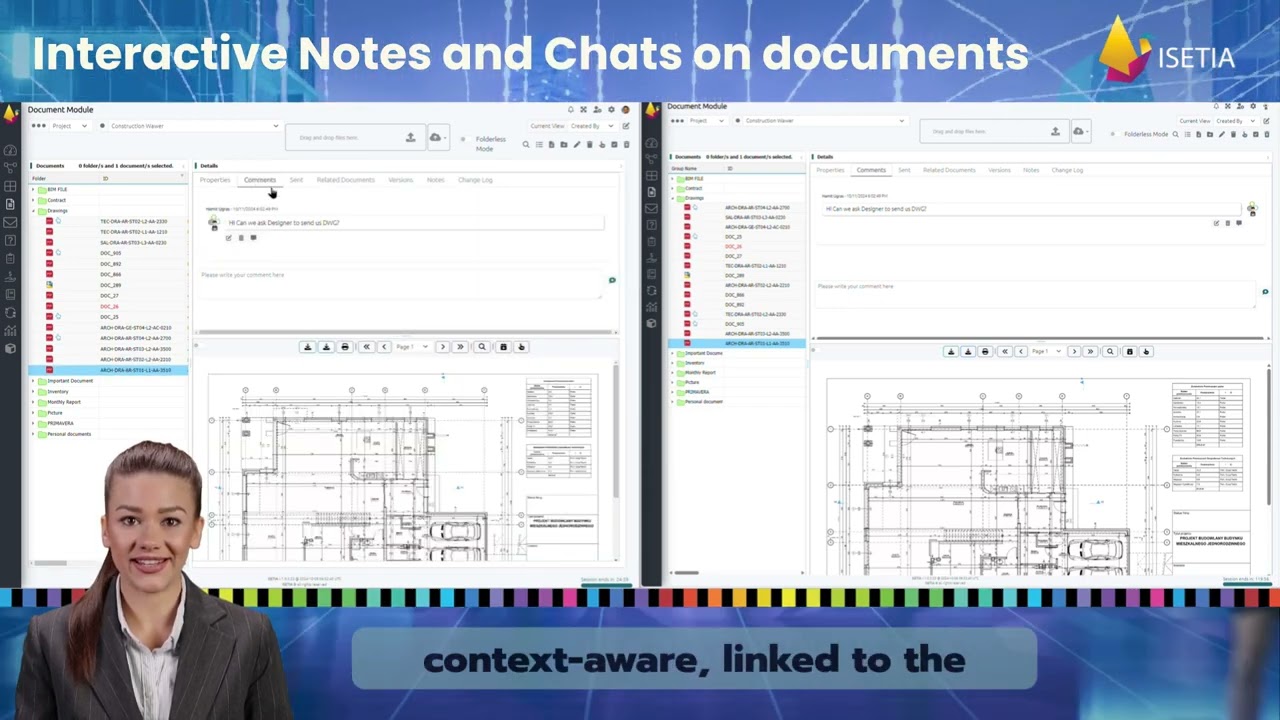
Task: Go to first page in right viewer
Action: pos(1005,352)
